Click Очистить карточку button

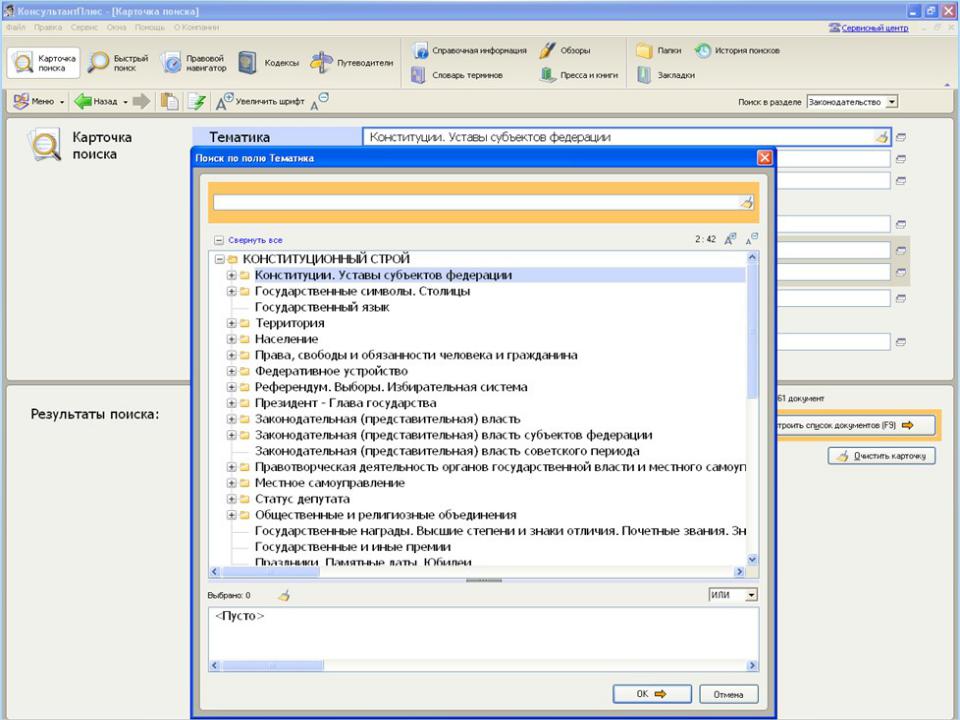coord(882,456)
